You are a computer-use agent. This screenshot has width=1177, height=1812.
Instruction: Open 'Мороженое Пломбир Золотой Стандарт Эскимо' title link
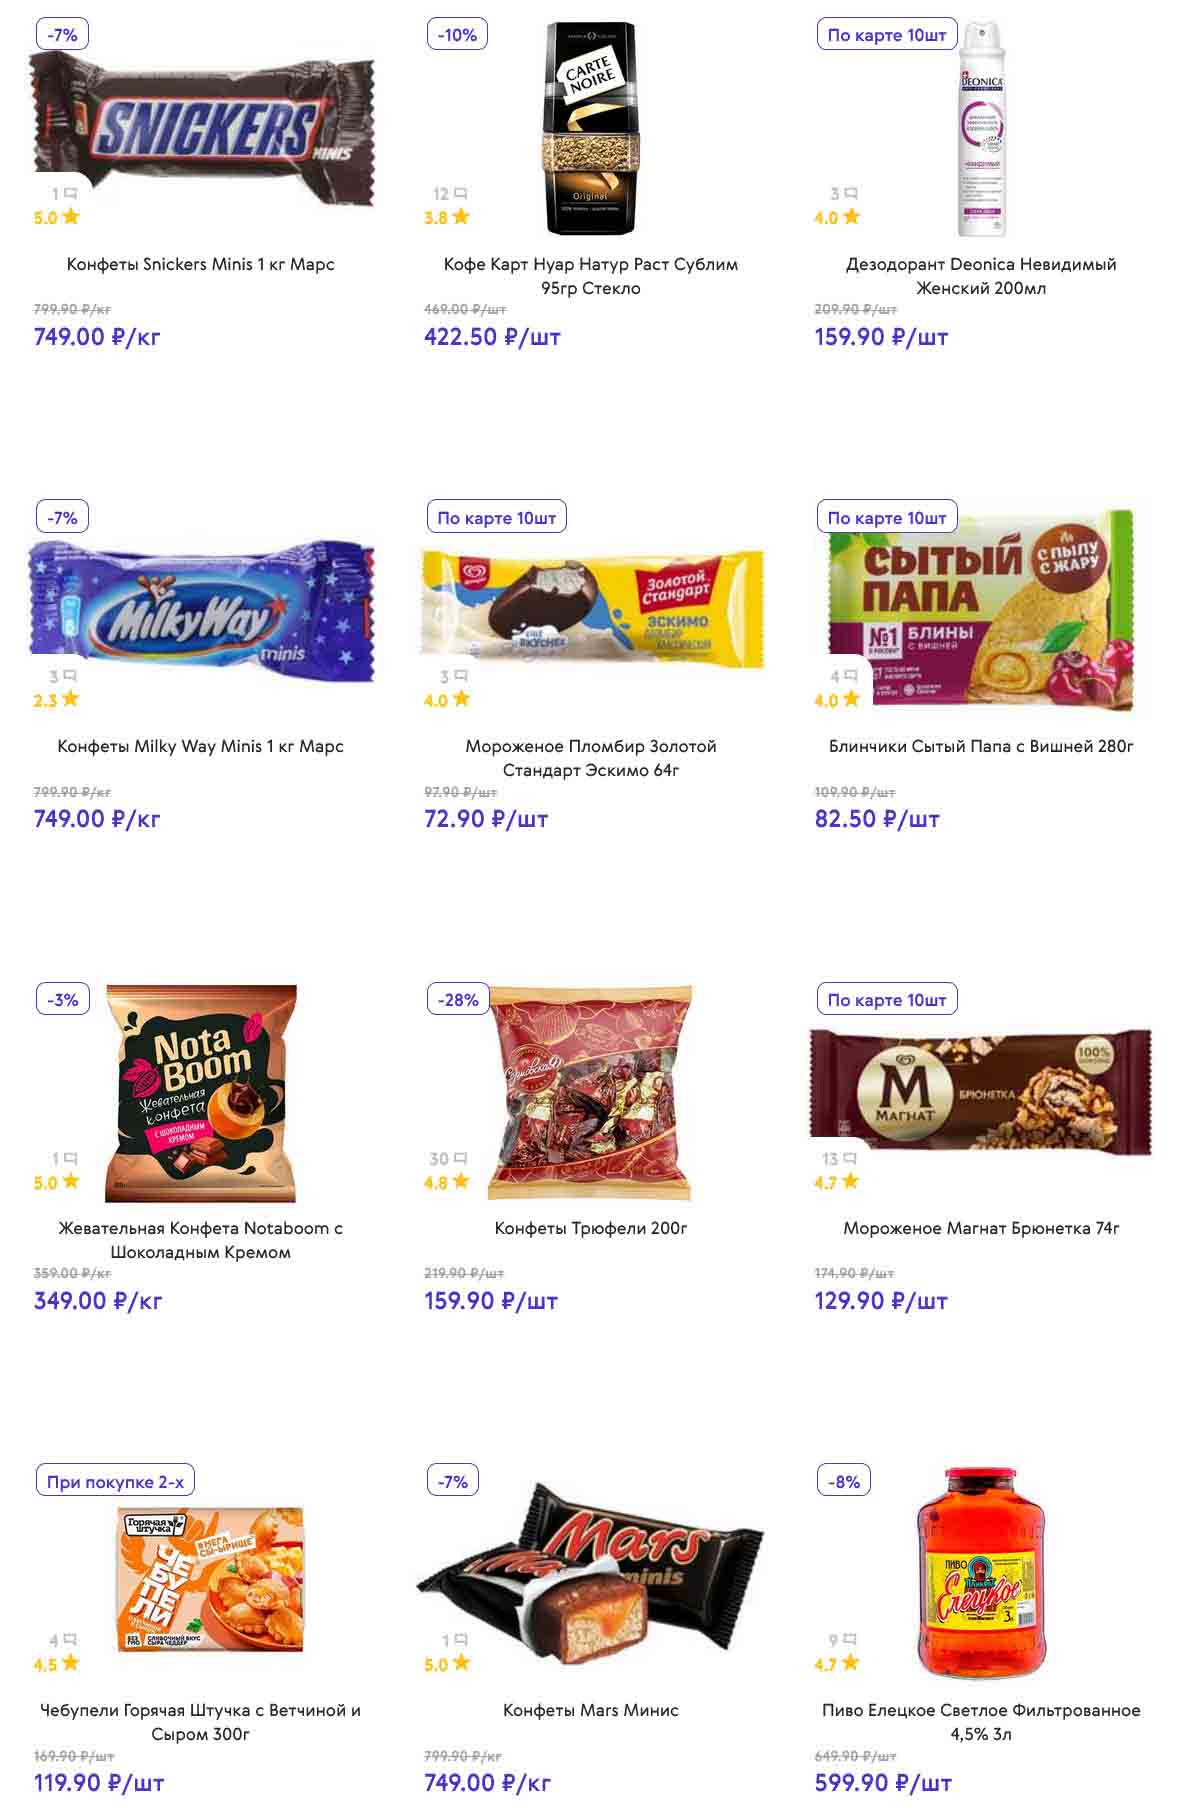[x=590, y=758]
